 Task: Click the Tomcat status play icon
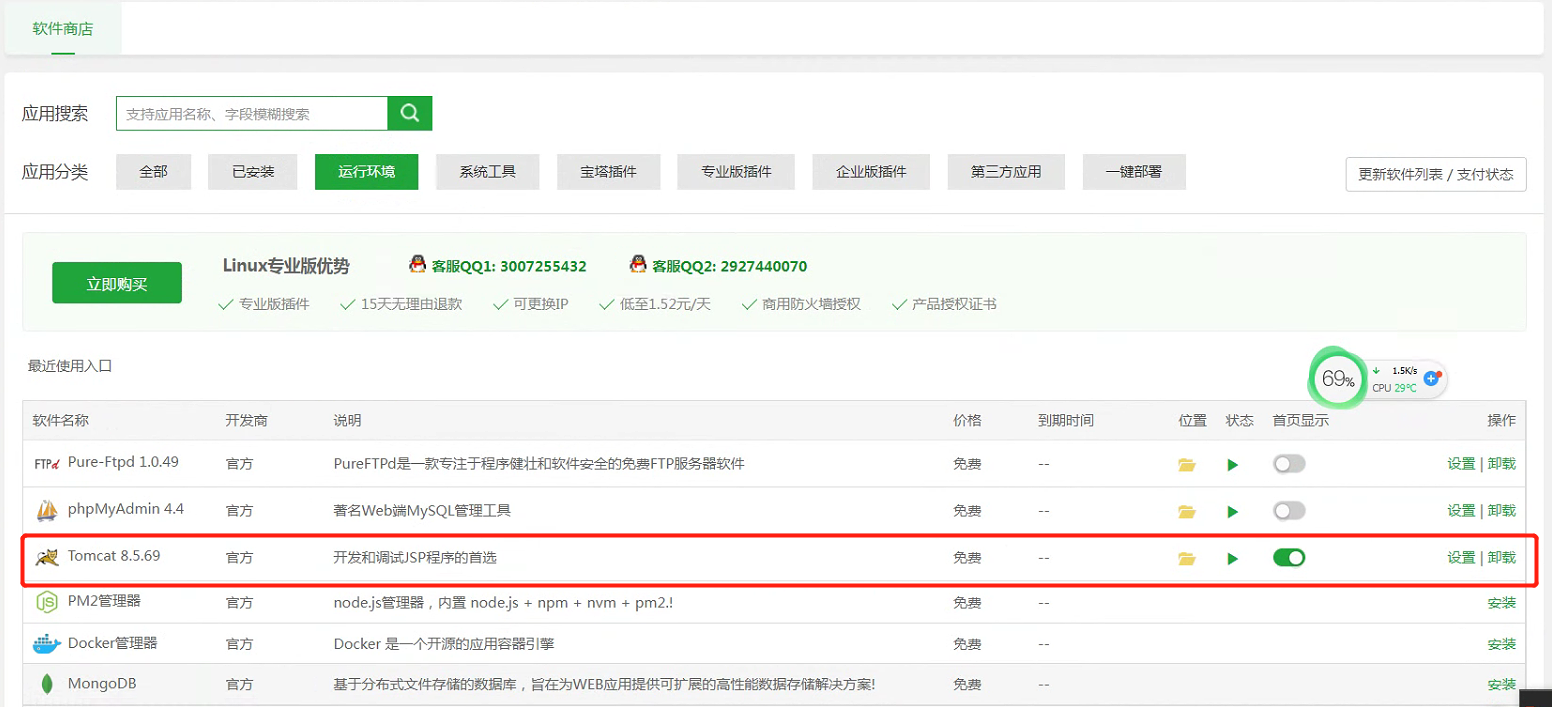[x=1233, y=558]
